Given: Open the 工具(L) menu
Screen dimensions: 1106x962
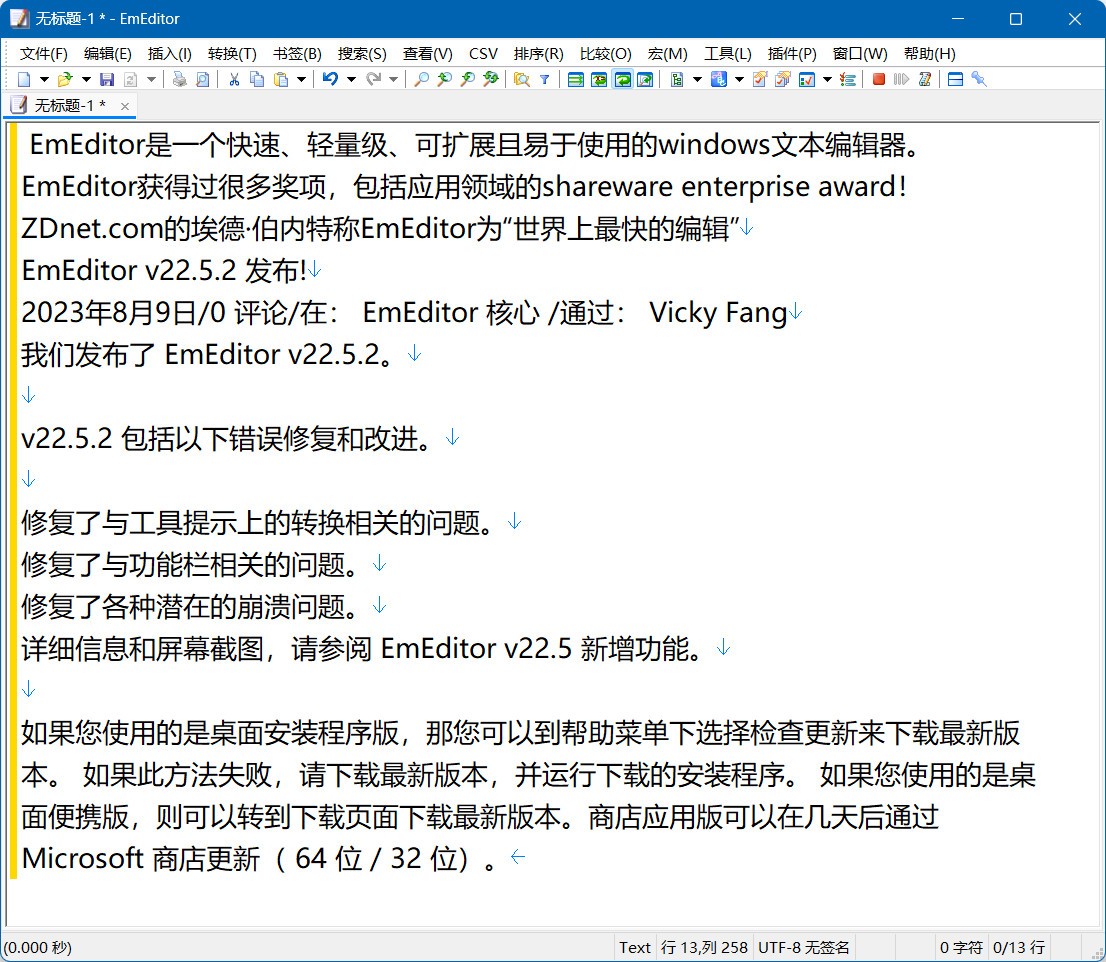Looking at the screenshot, I should click(728, 54).
